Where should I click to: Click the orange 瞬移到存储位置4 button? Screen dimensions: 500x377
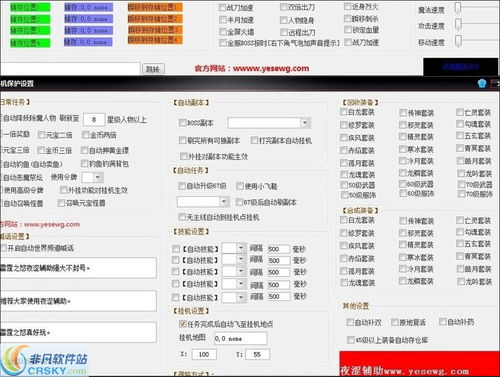click(x=155, y=40)
